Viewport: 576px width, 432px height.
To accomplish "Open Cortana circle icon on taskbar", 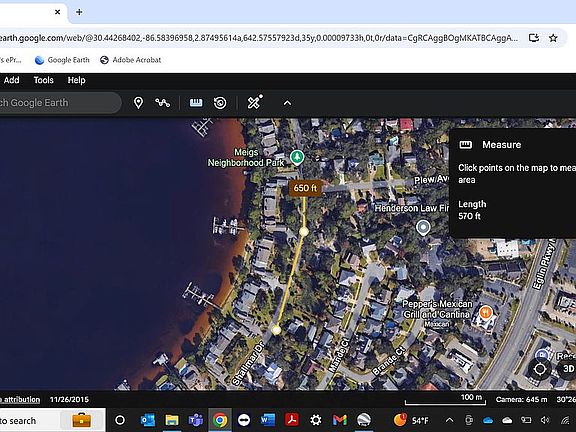I will click(120, 420).
